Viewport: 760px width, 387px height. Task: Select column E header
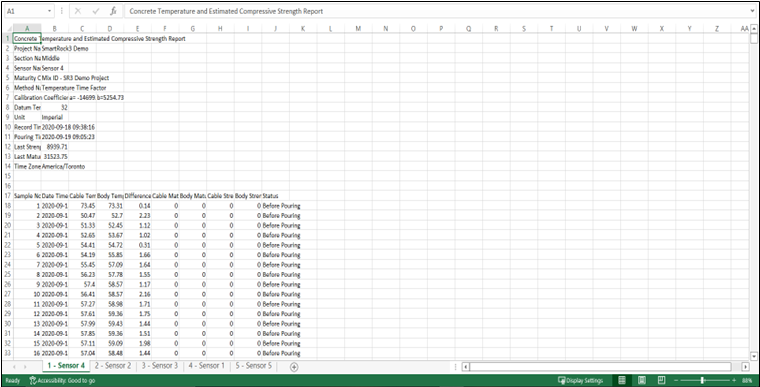point(138,29)
